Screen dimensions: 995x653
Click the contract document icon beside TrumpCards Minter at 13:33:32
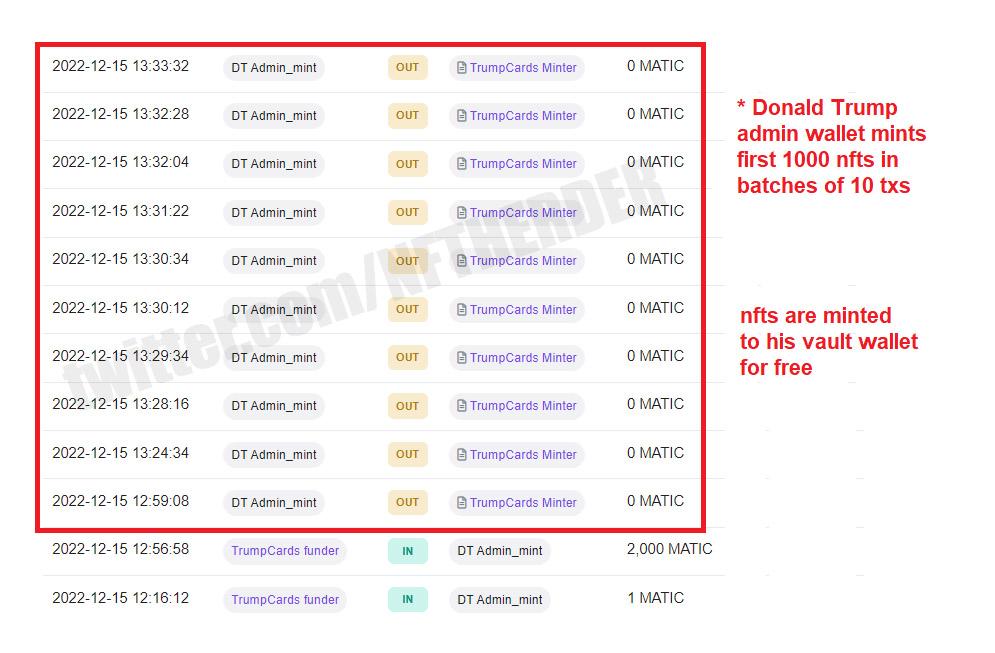[x=460, y=68]
